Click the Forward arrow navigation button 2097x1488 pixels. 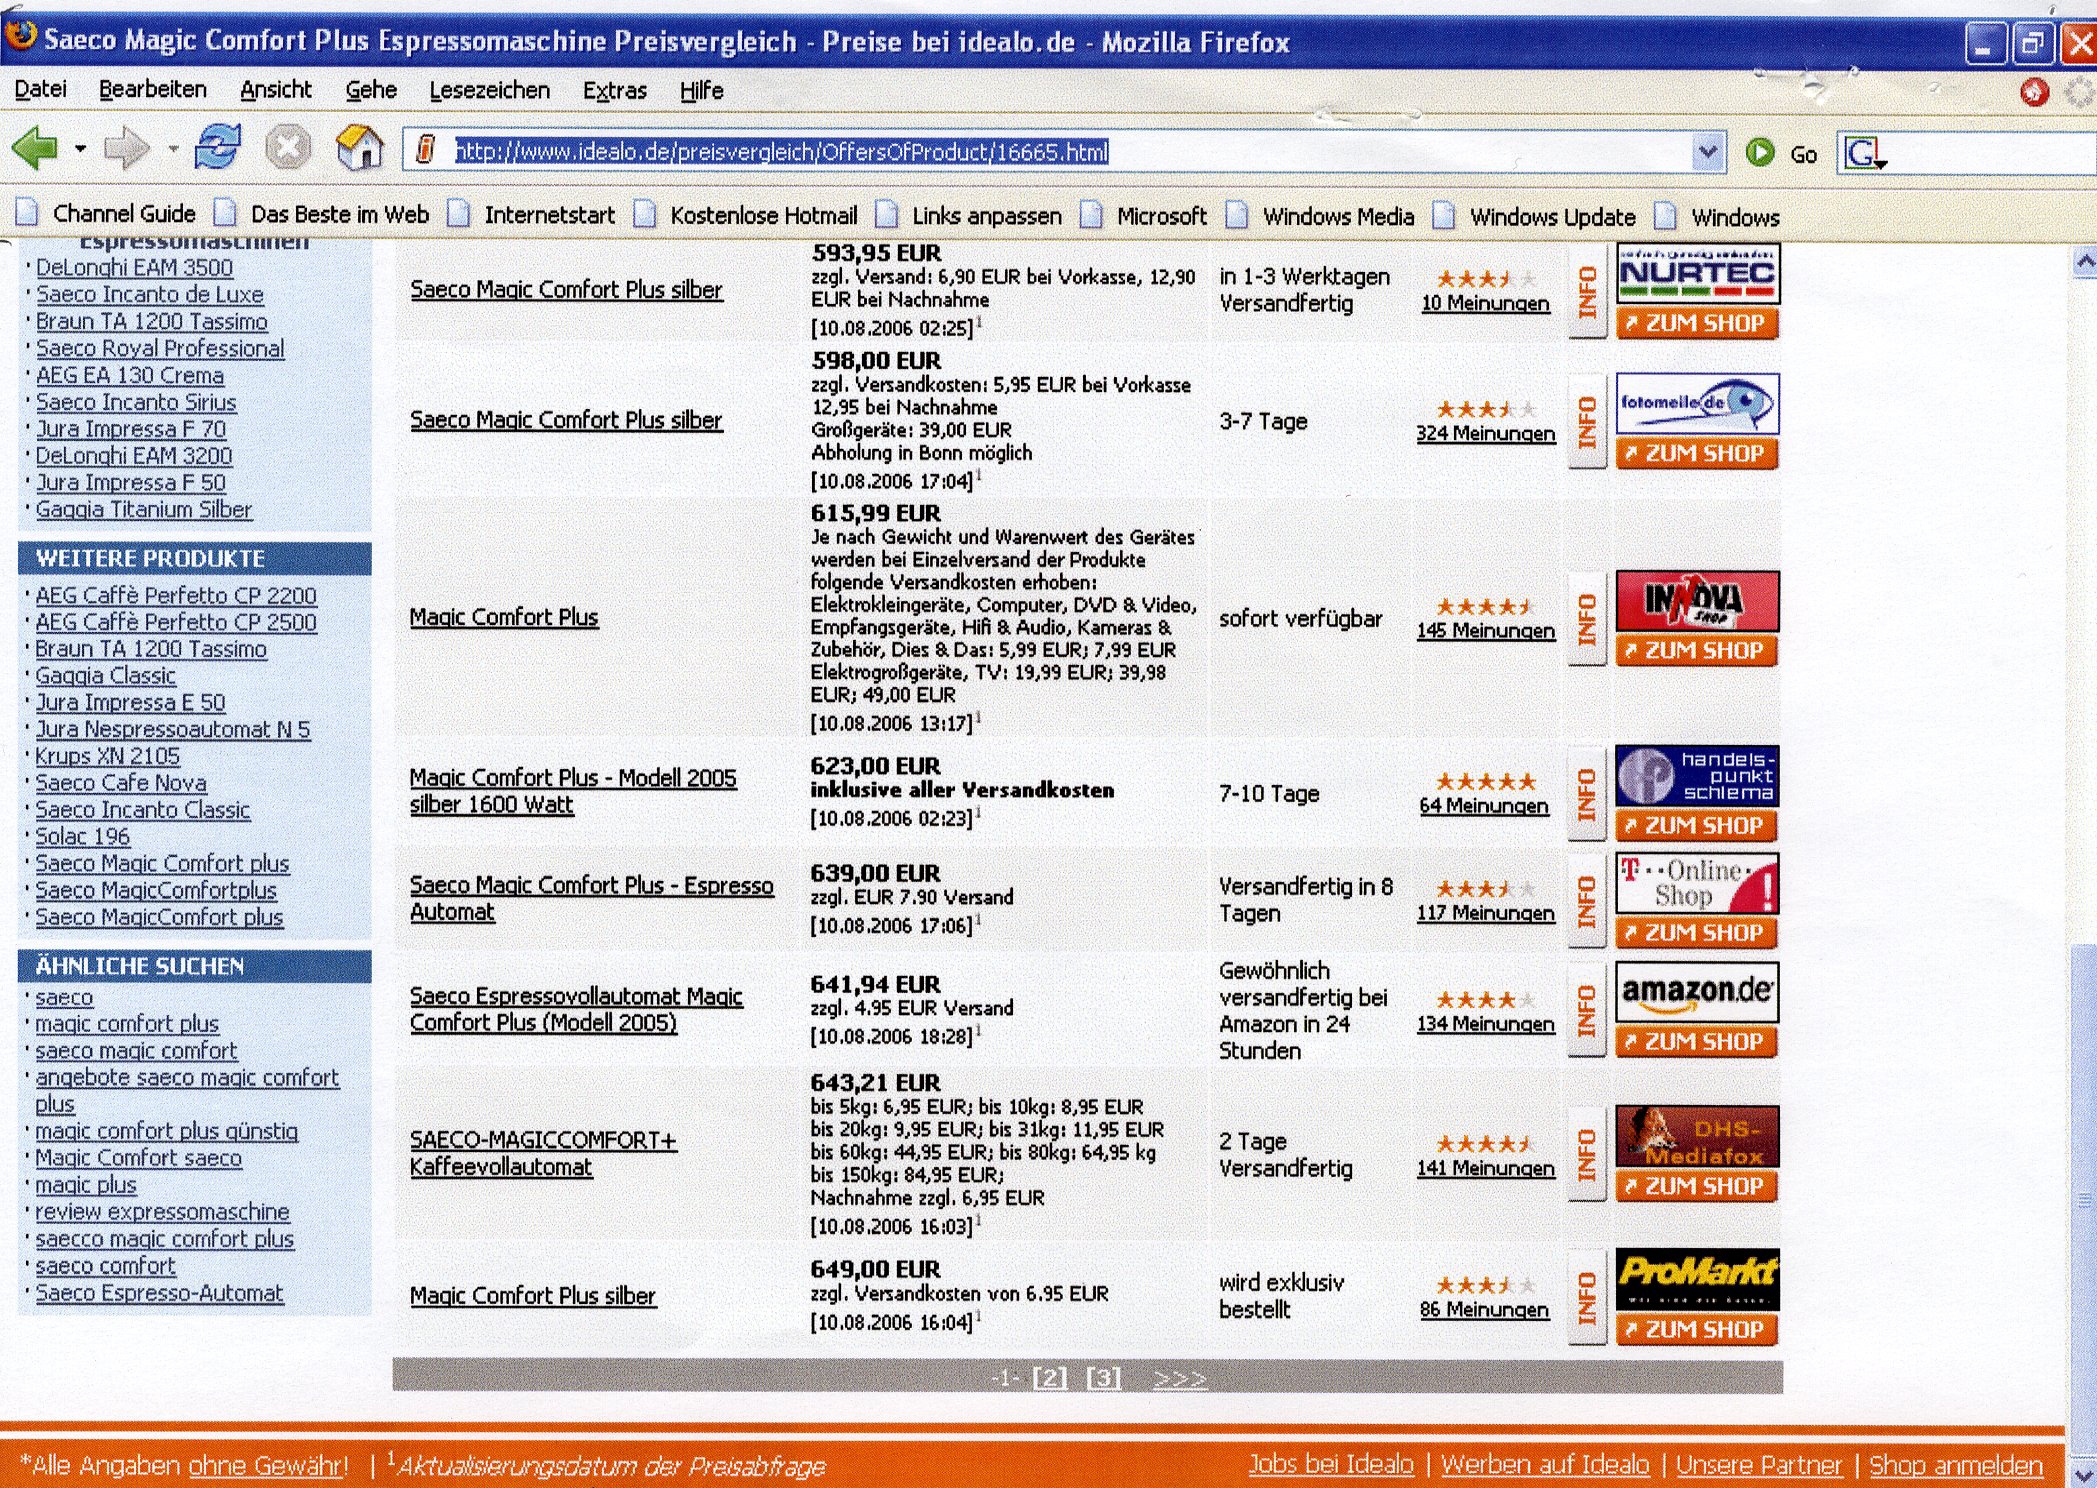point(127,149)
